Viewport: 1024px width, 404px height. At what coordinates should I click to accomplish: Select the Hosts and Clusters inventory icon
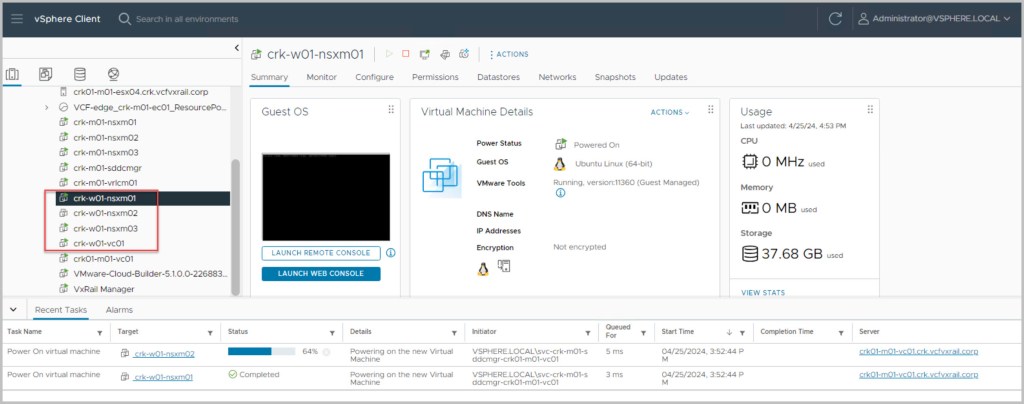point(14,74)
